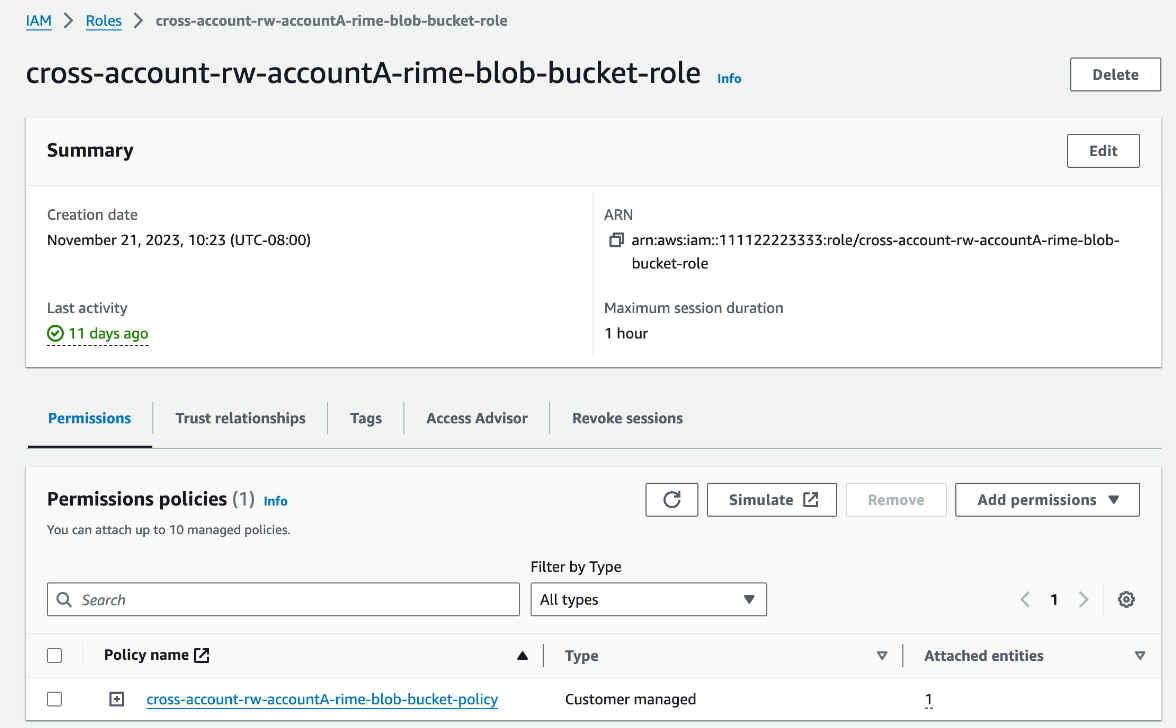Go to next page of policies
Image resolution: width=1176 pixels, height=728 pixels.
click(x=1083, y=599)
